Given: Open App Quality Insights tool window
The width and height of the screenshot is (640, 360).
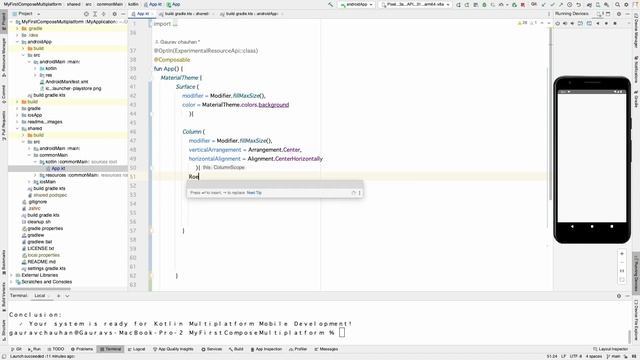Looking at the screenshot, I should tap(173, 349).
